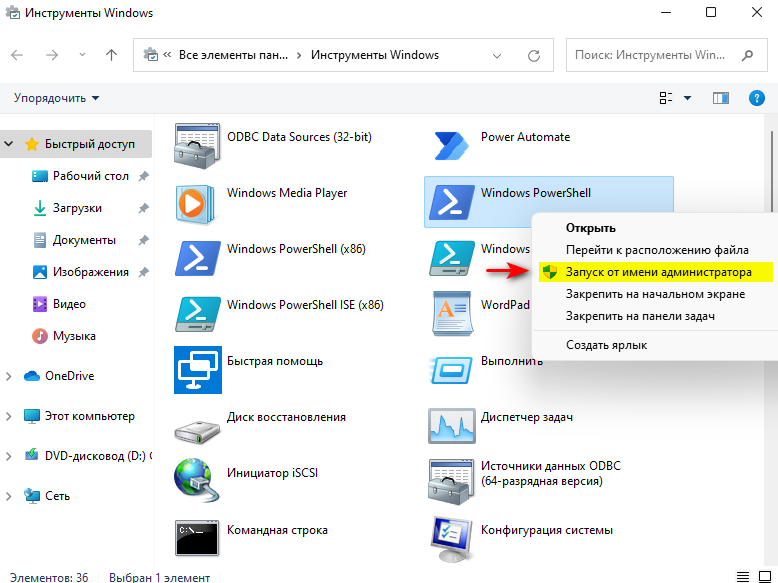Open Документы in the navigation pane
The image size is (778, 583).
84,240
